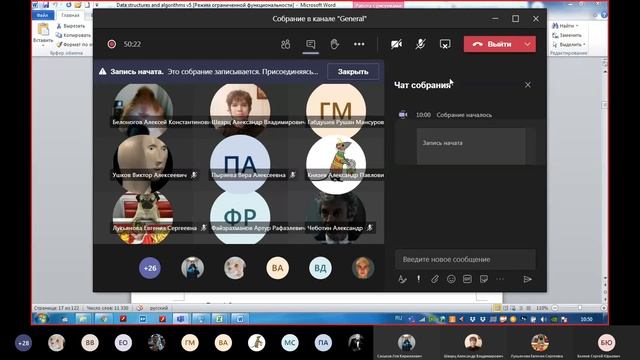The width and height of the screenshot is (640, 360).
Task: Click the page count in Word status bar
Action: [56, 308]
